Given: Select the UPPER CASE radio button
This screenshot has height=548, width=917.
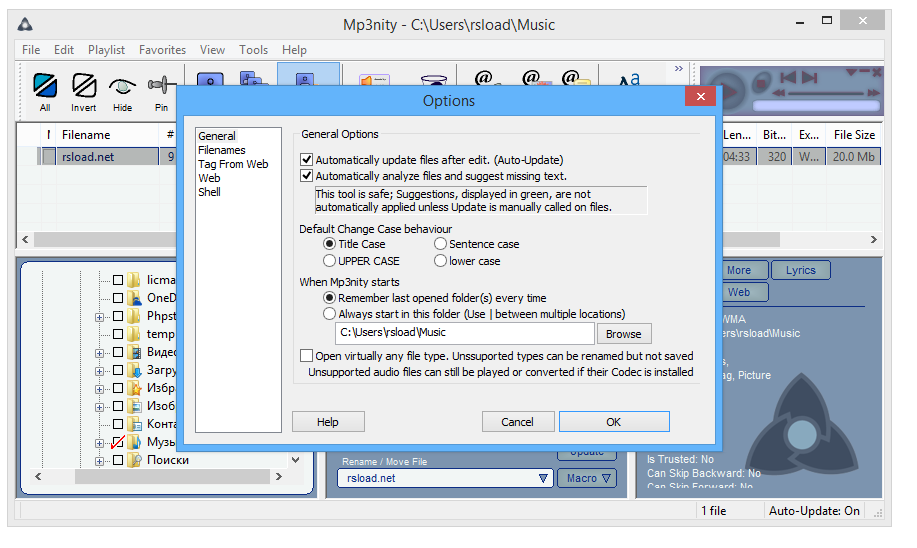Looking at the screenshot, I should pos(330,261).
